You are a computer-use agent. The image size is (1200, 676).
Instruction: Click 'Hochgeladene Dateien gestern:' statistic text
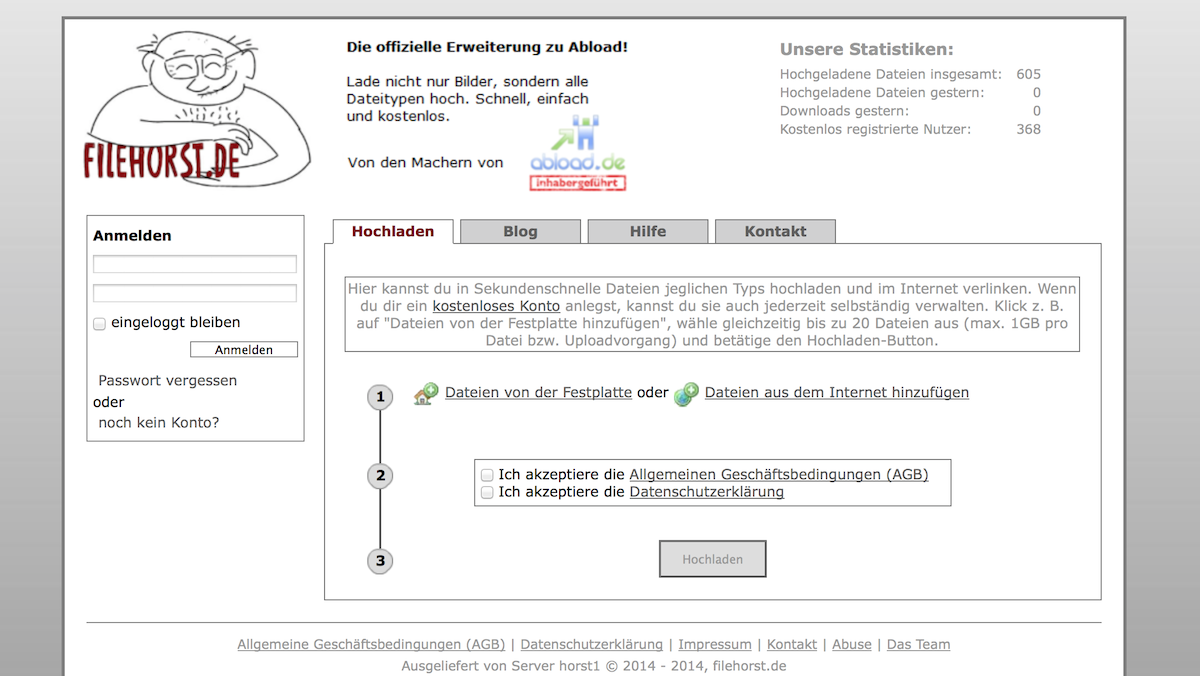coord(882,93)
